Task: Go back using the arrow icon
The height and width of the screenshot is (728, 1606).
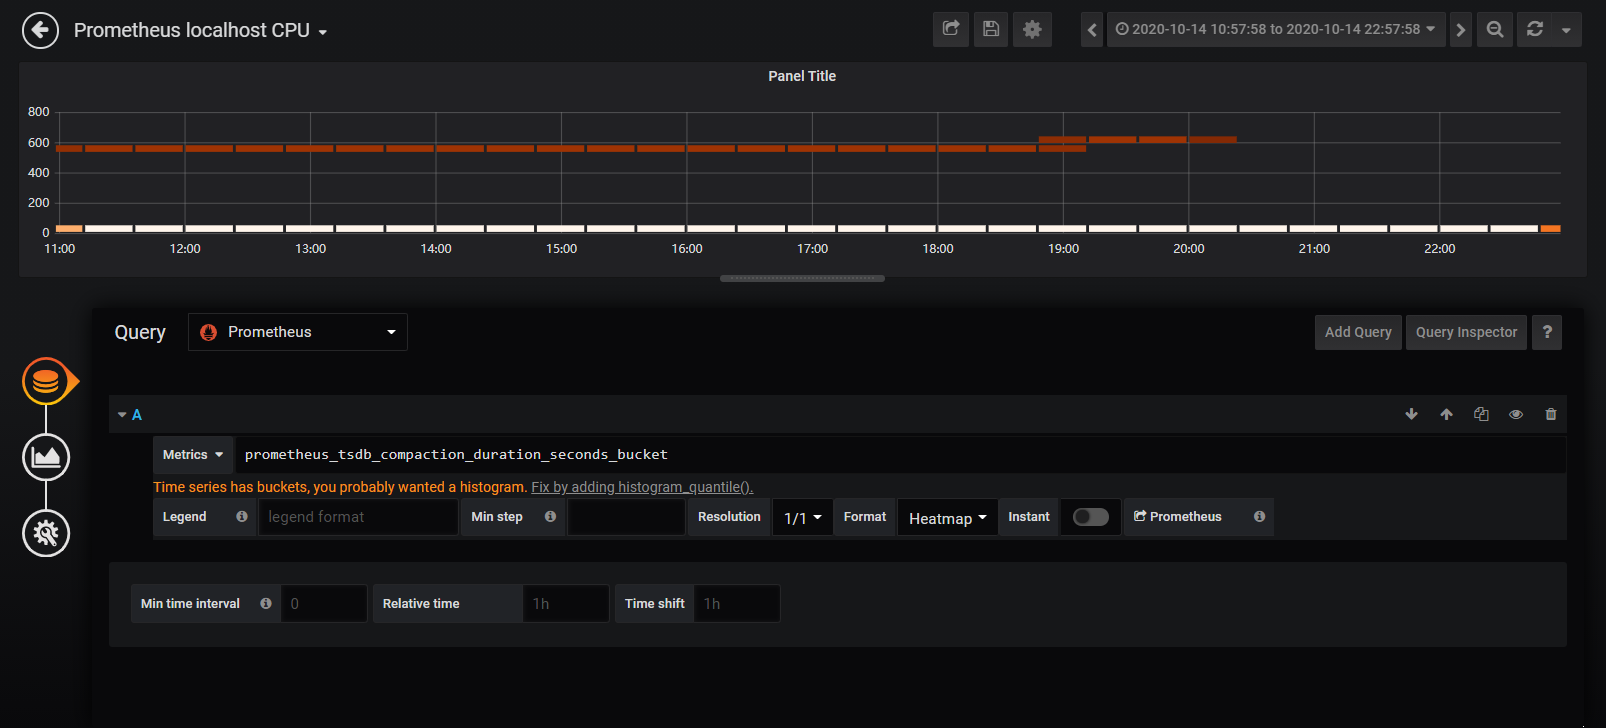Action: coord(40,30)
